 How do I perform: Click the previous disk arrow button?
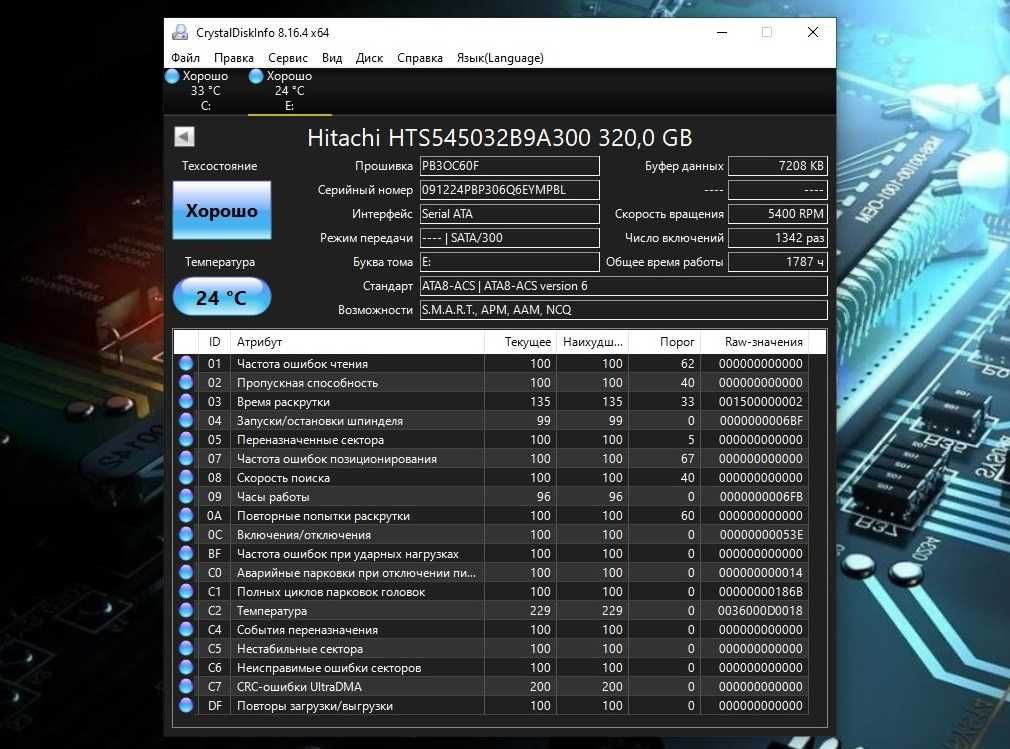(184, 137)
